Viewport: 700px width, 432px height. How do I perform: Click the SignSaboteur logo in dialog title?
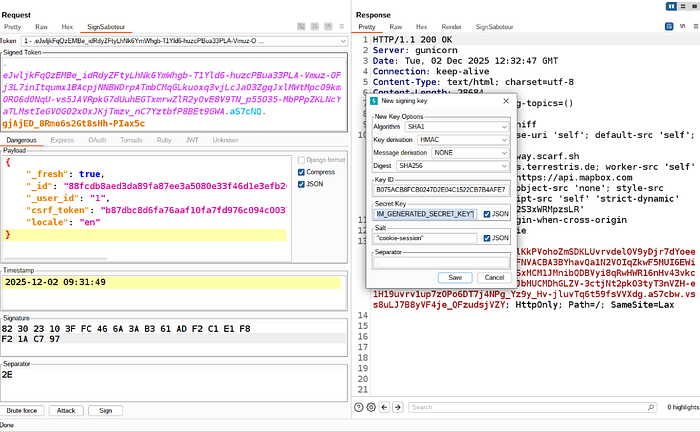click(x=374, y=101)
